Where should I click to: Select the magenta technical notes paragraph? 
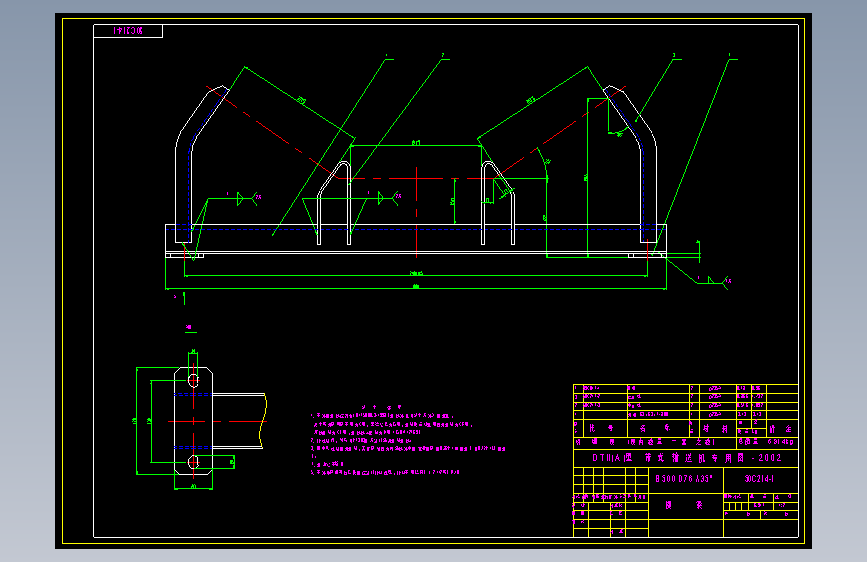click(408, 440)
